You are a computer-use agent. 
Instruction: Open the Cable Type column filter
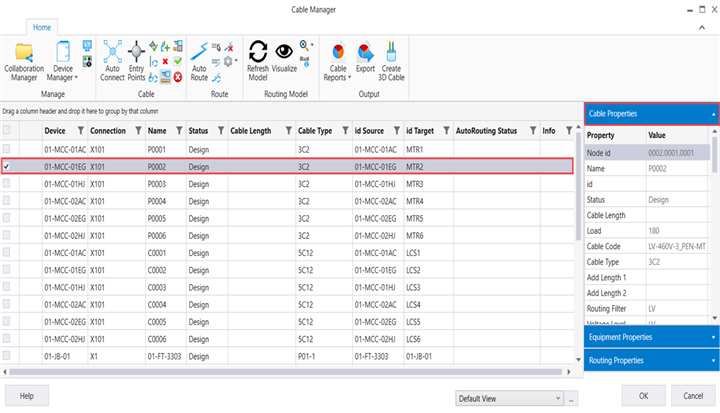345,130
